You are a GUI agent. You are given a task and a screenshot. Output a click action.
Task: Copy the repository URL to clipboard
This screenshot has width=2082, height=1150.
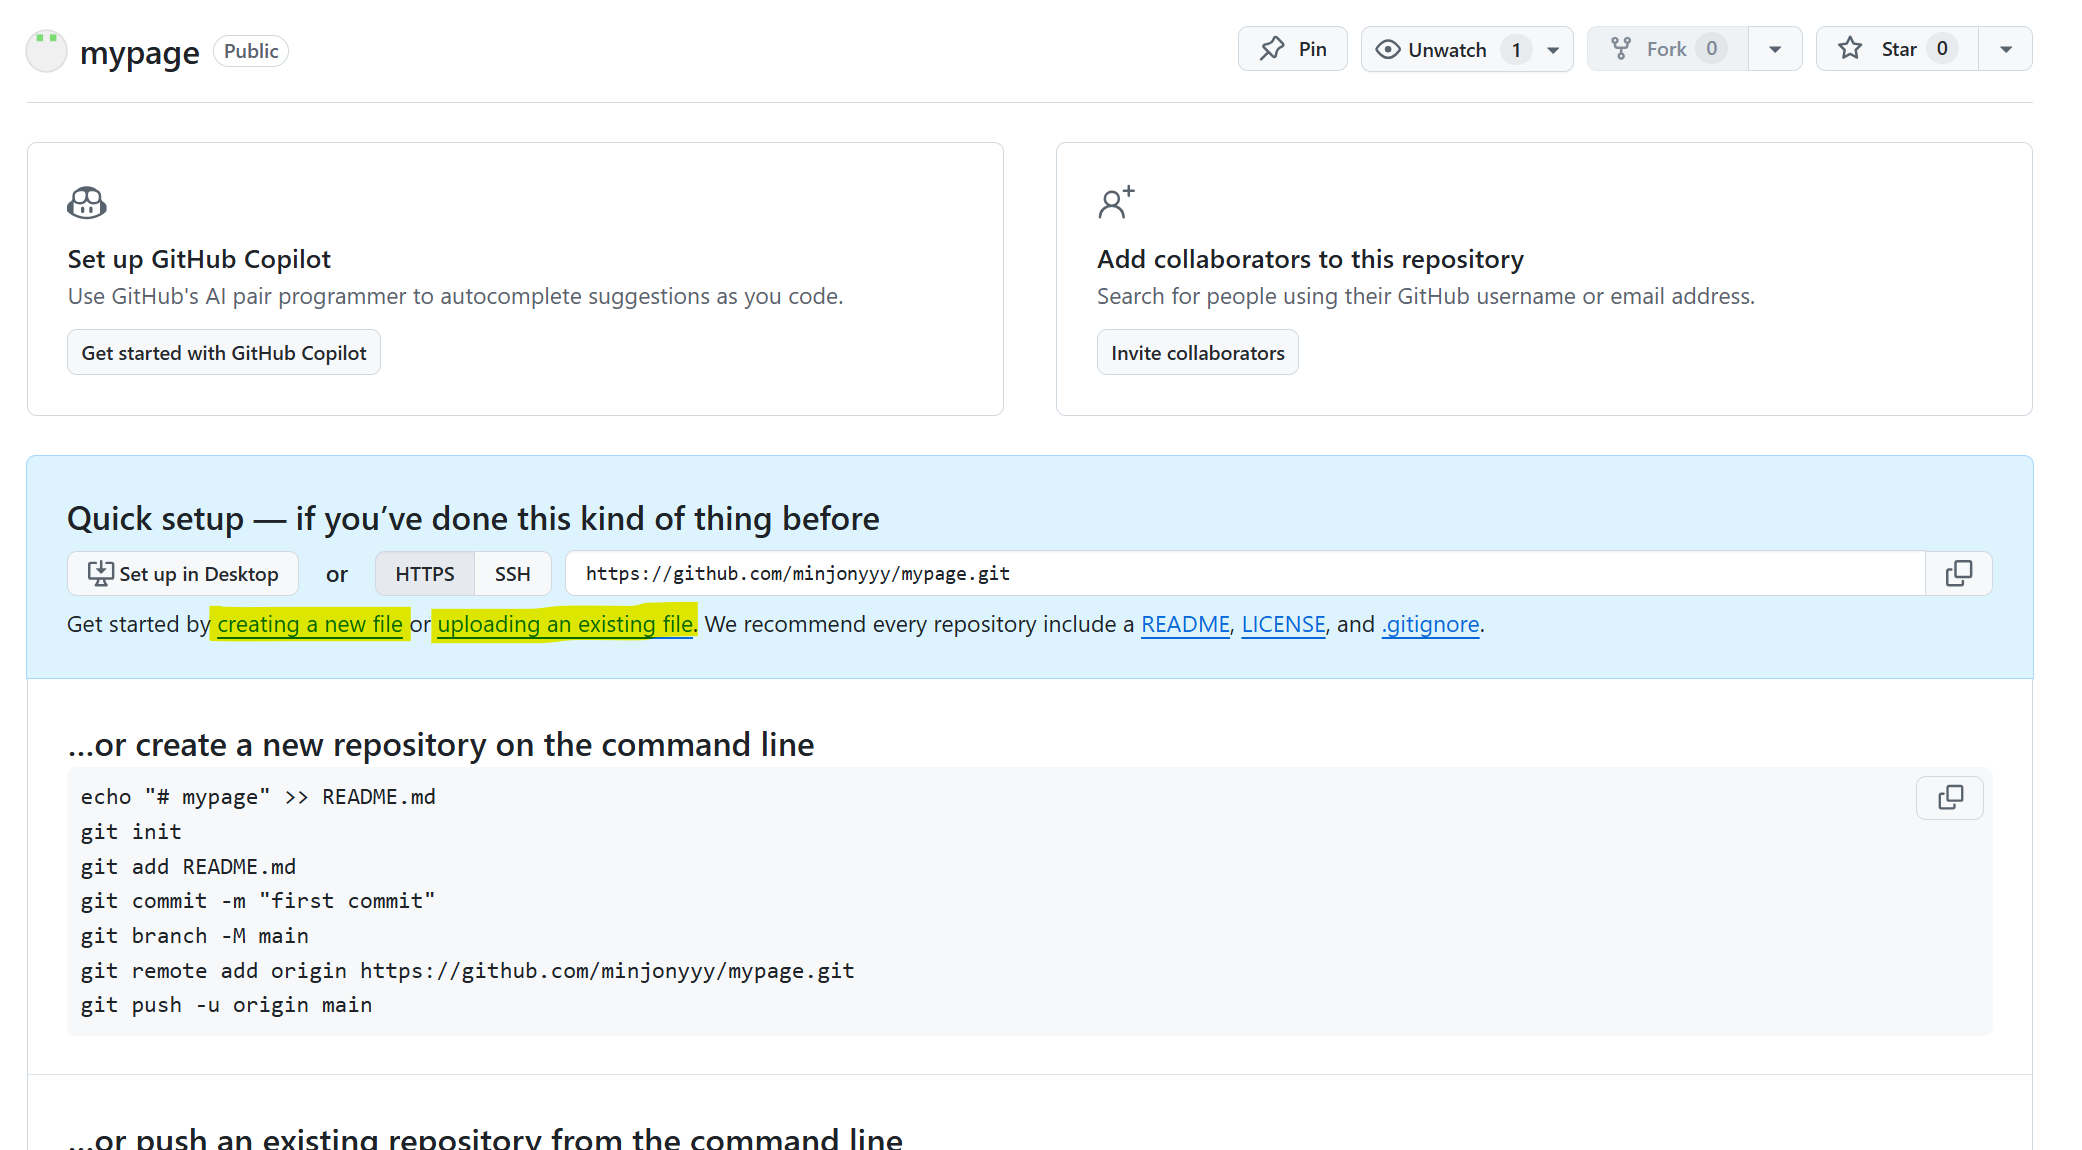pyautogui.click(x=1958, y=574)
